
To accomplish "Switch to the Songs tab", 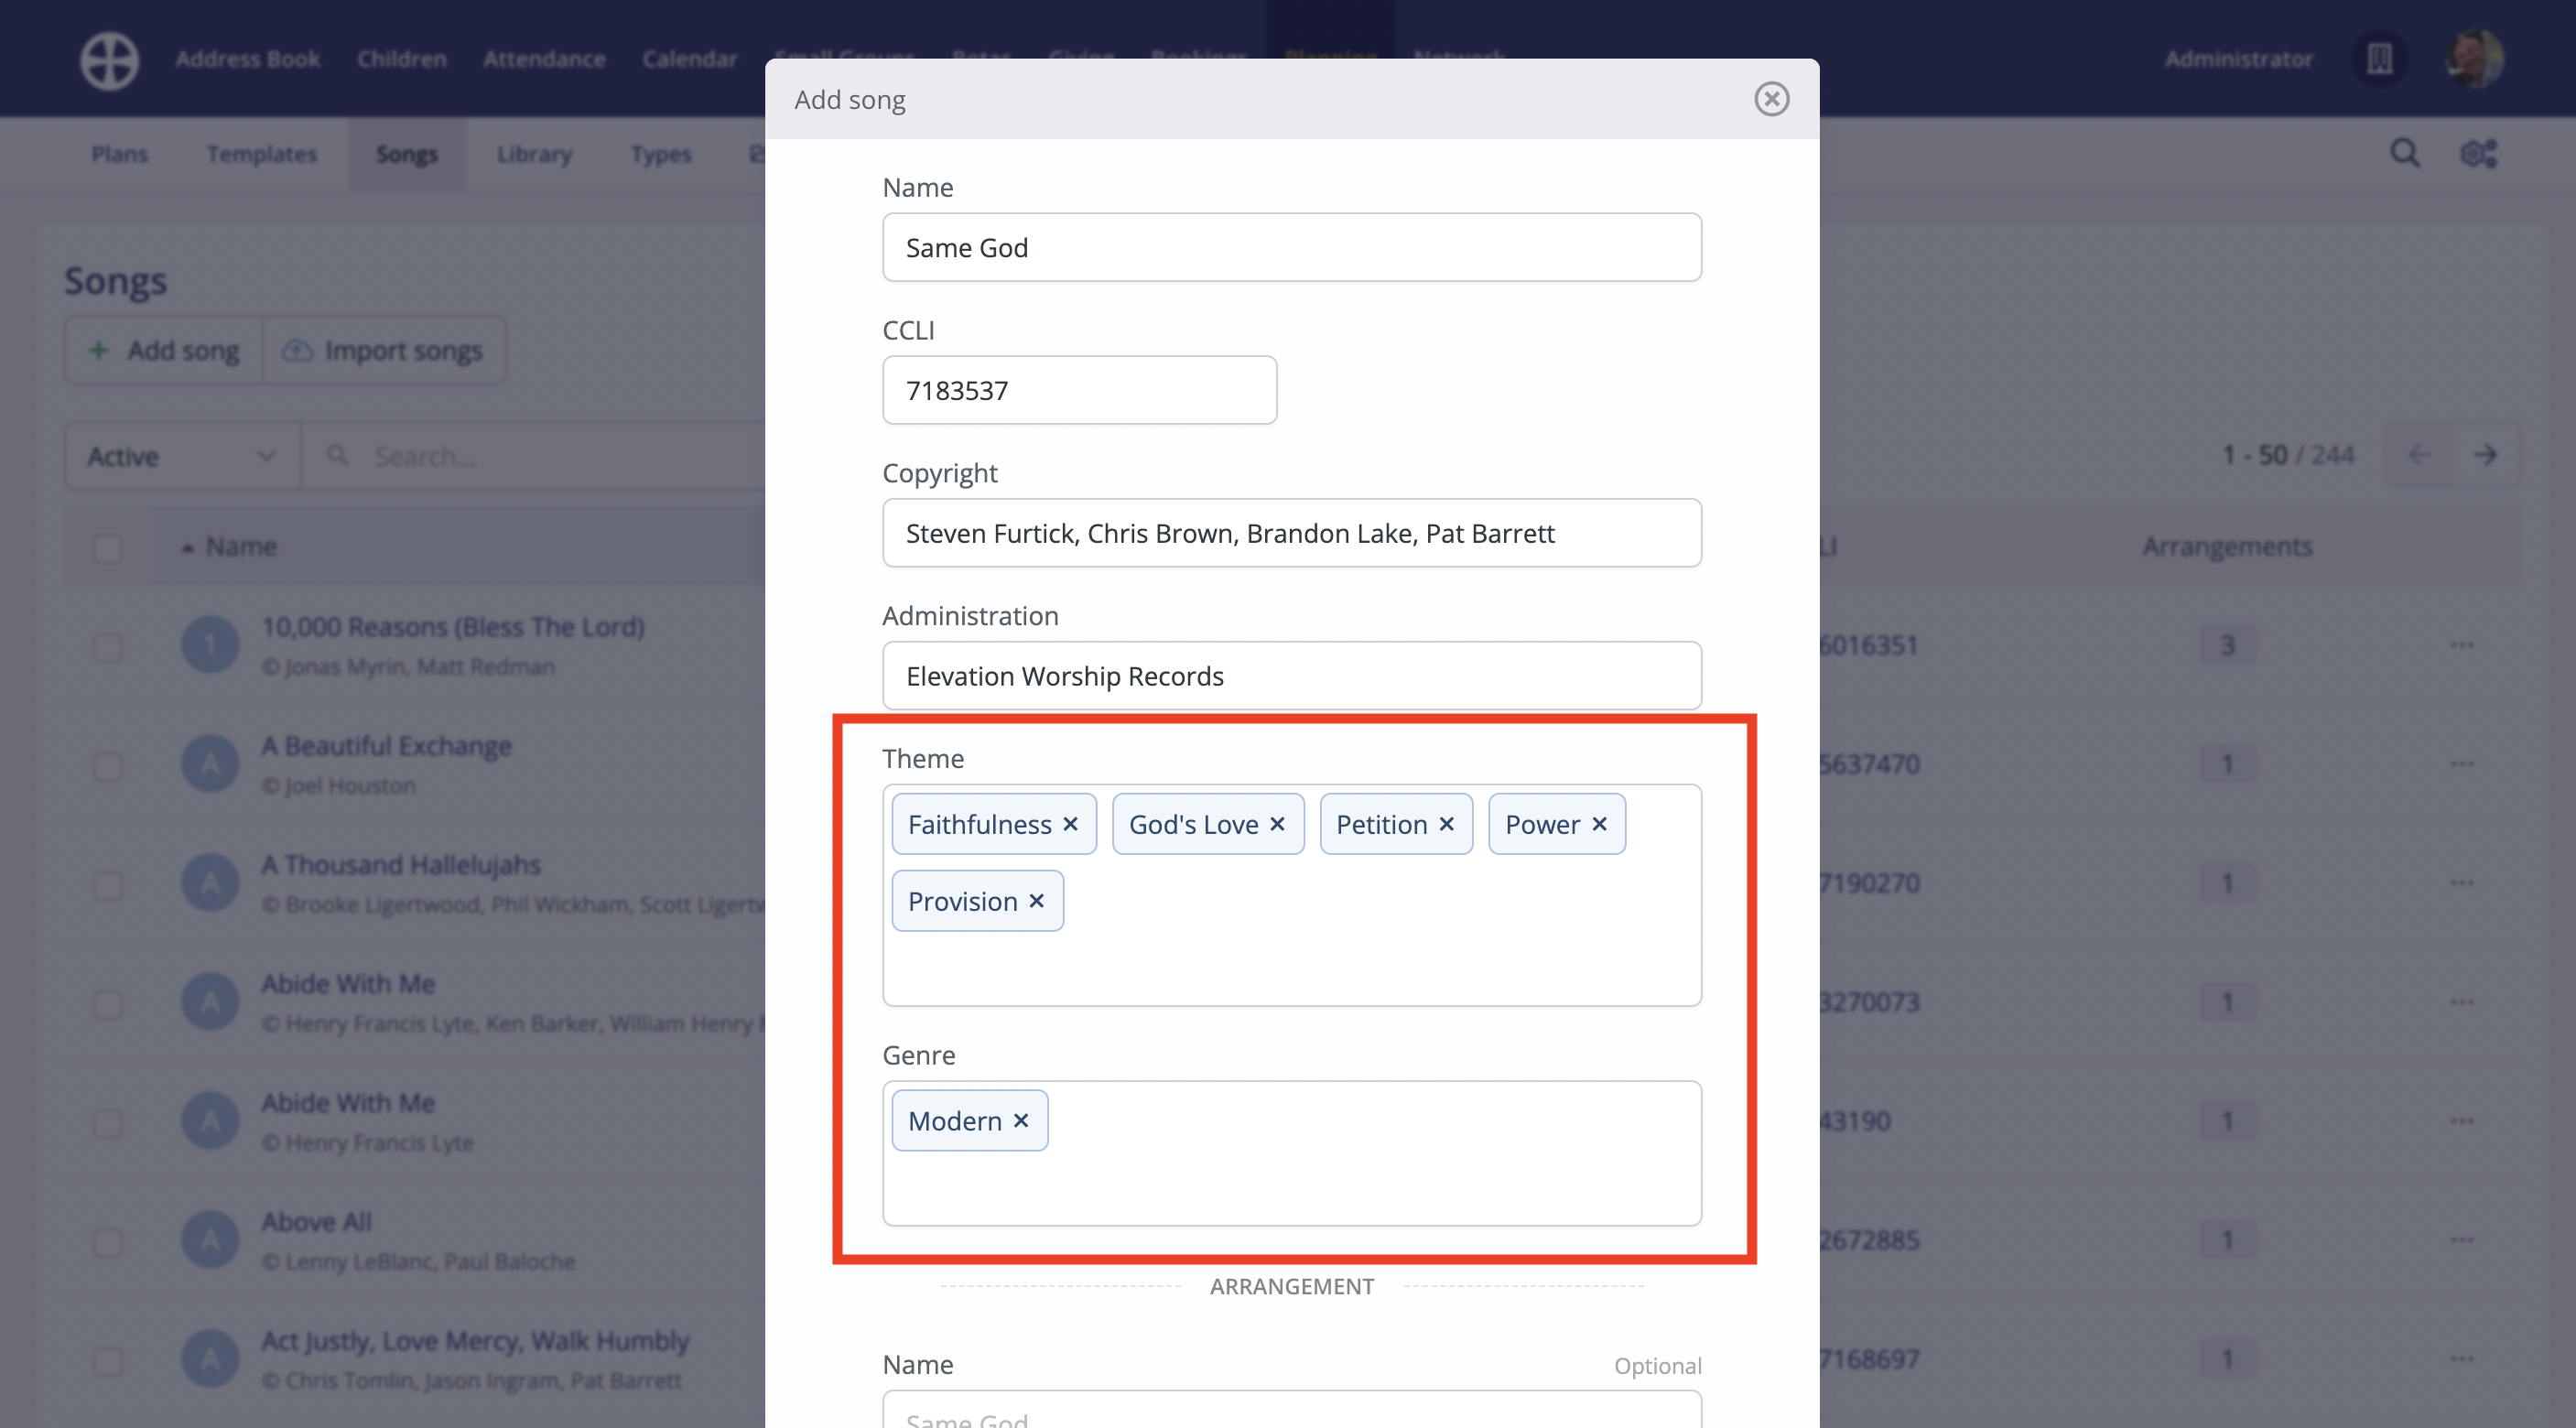I will pyautogui.click(x=407, y=154).
